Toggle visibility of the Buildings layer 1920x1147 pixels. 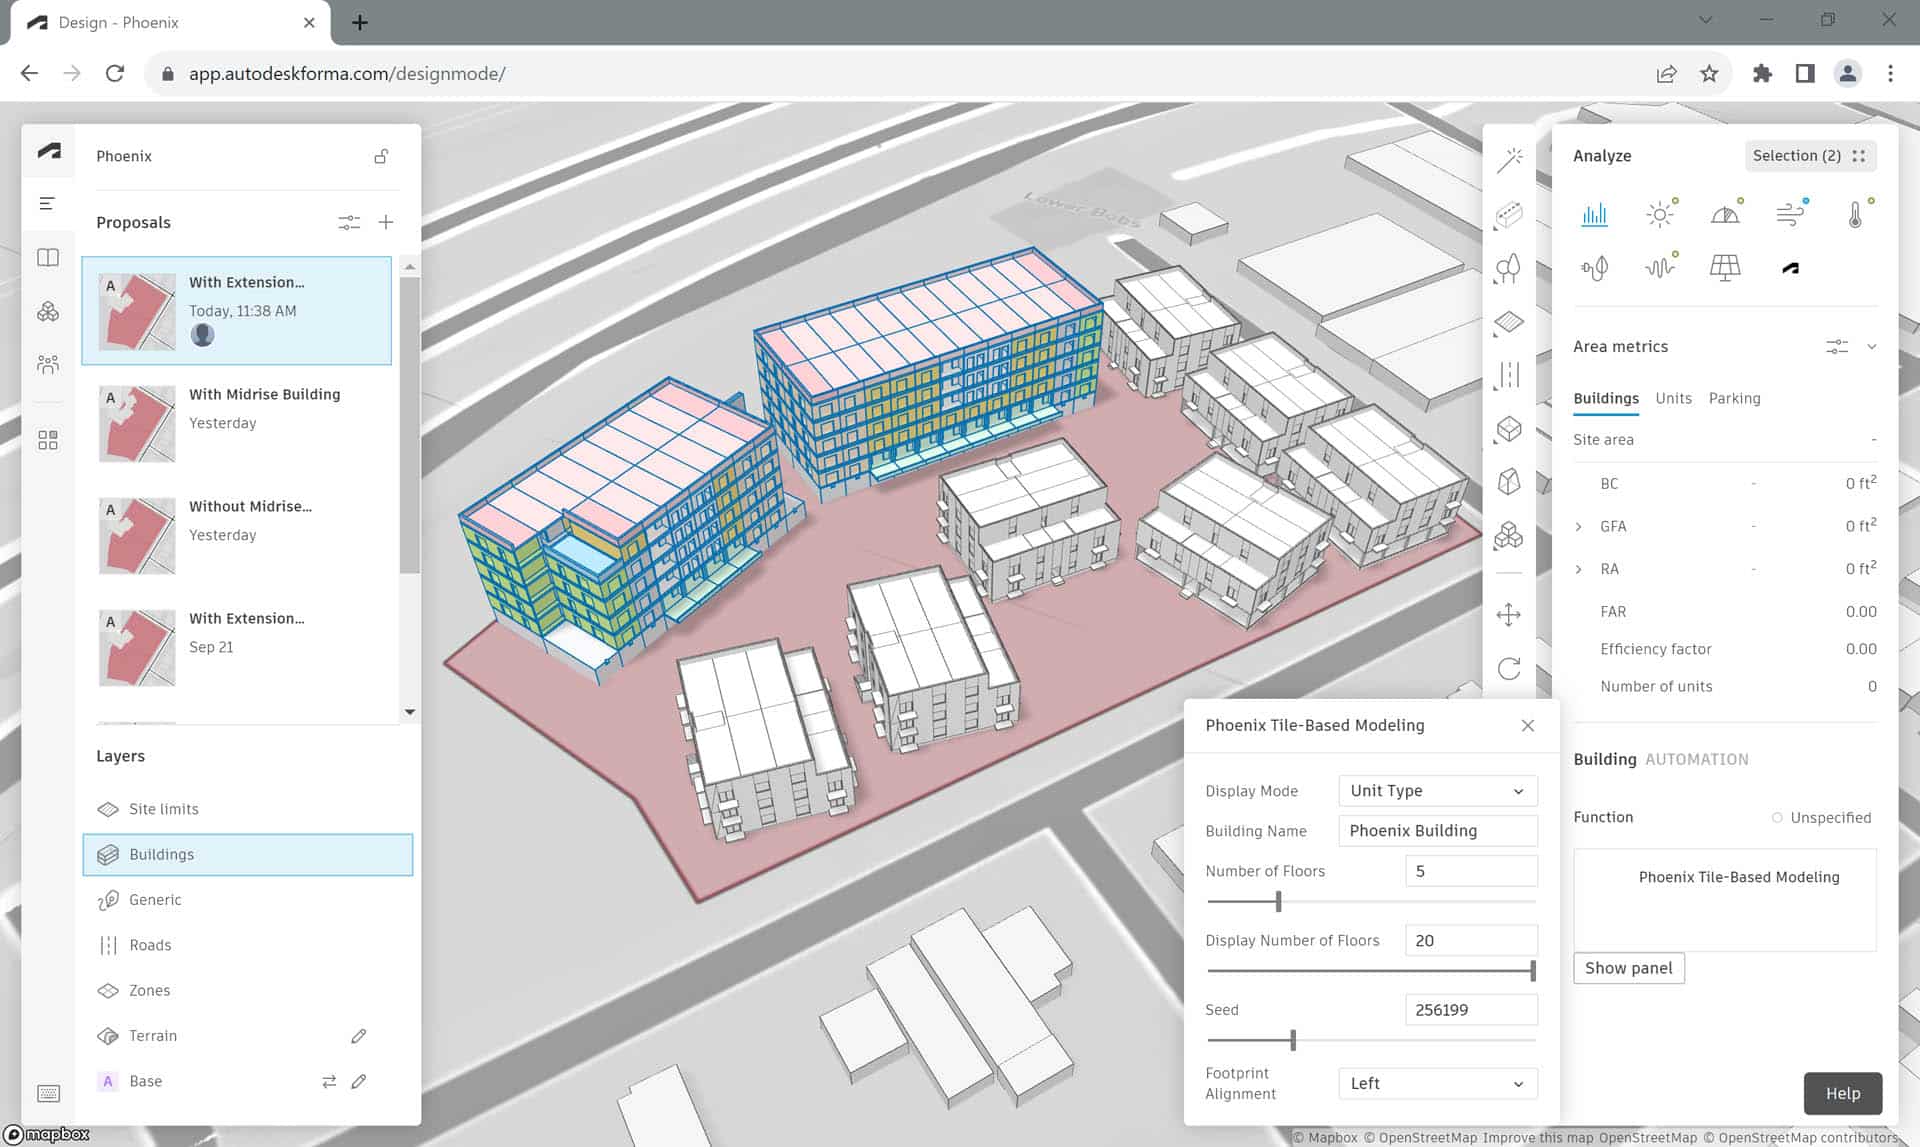[x=108, y=855]
